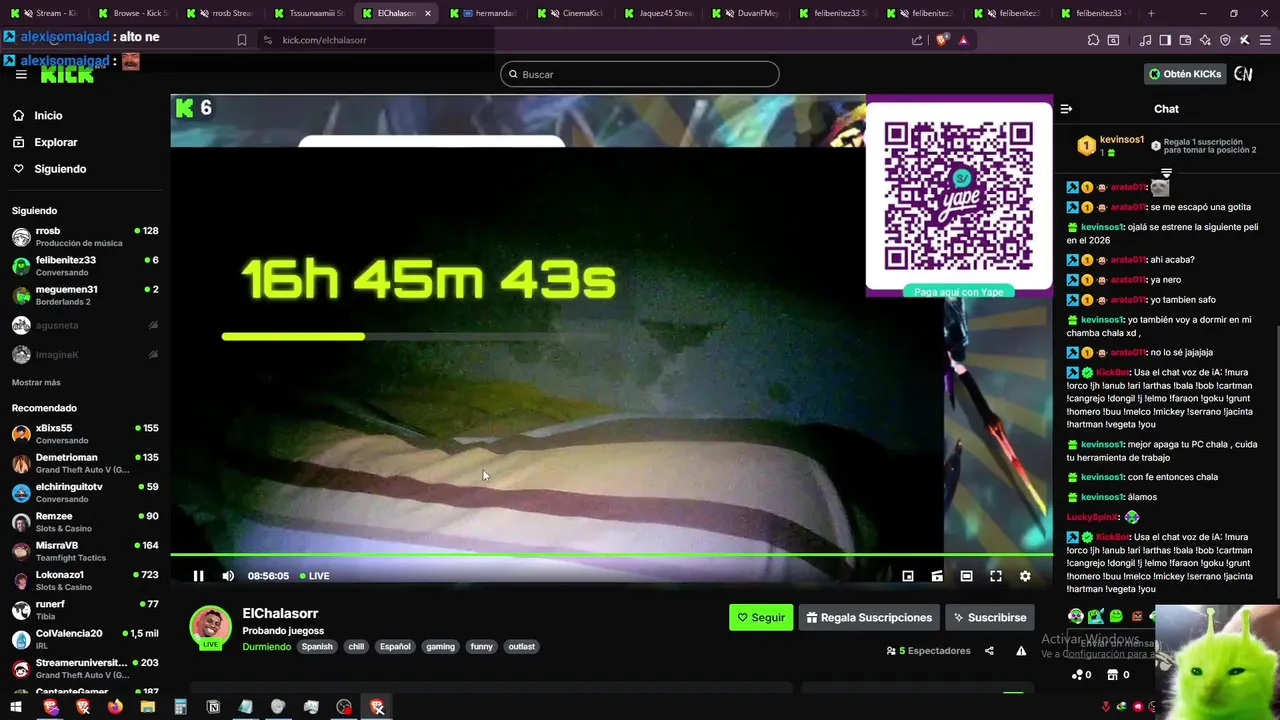
Task: Toggle the browser sidebar panel icon
Action: (x=1165, y=40)
